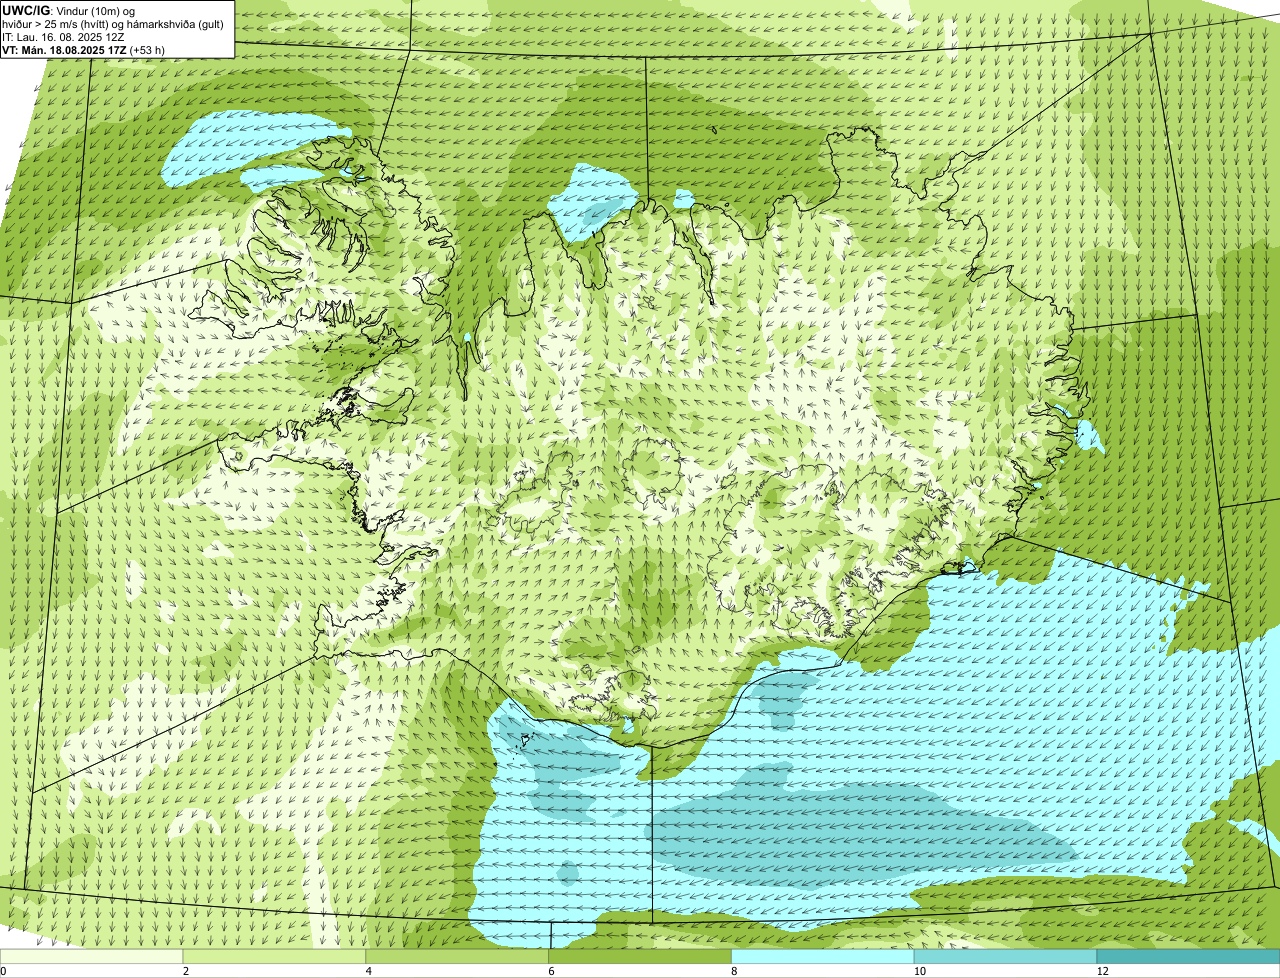Image resolution: width=1280 pixels, height=978 pixels.
Task: Click the 'IT: Lau. 16. 08. 2025 12Z' line
Action: 63,37
